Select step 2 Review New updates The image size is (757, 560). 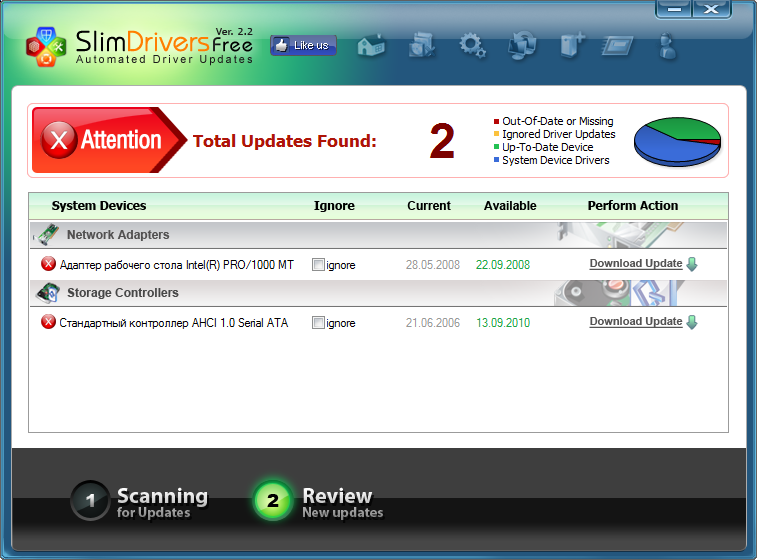pos(318,501)
